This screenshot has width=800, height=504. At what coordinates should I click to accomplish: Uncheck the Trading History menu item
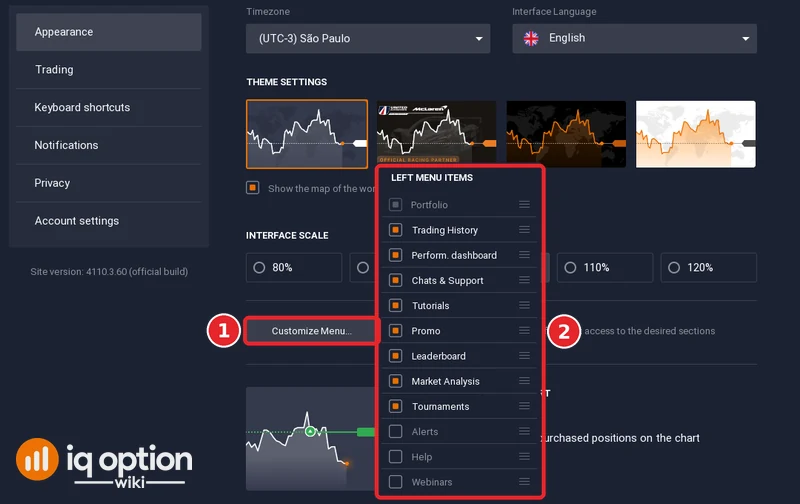pos(395,230)
